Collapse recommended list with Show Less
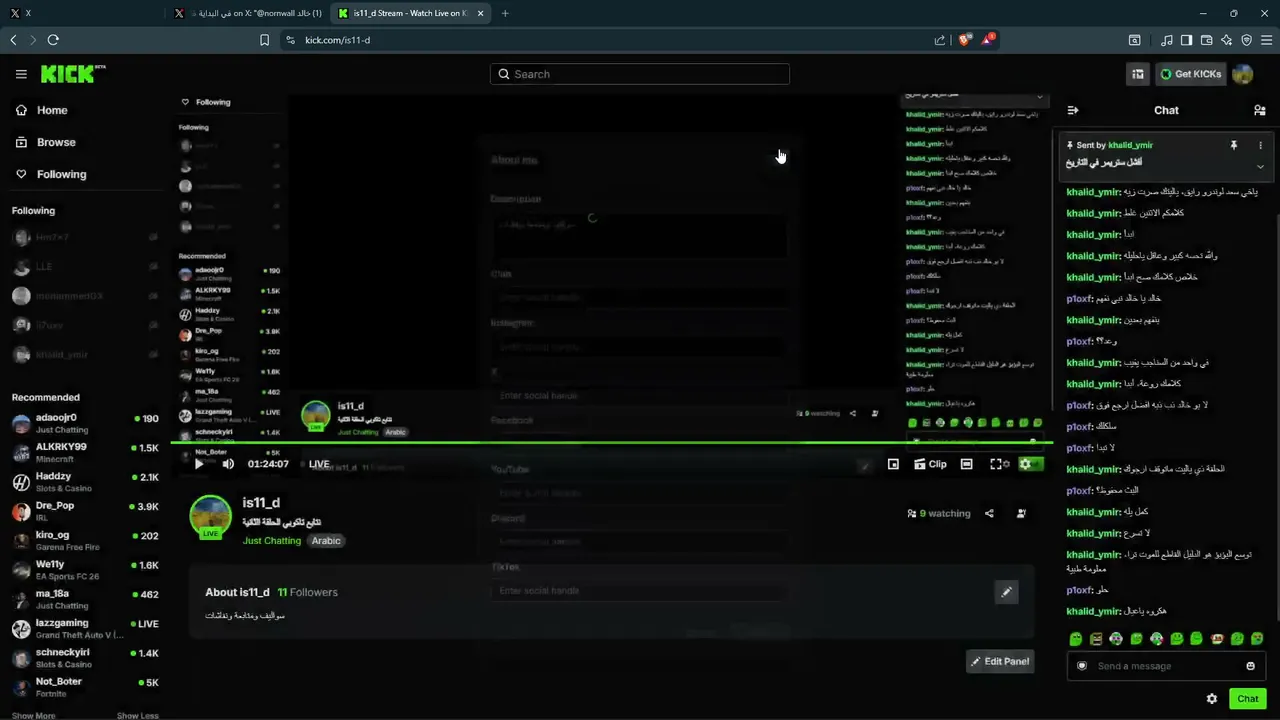 click(137, 715)
